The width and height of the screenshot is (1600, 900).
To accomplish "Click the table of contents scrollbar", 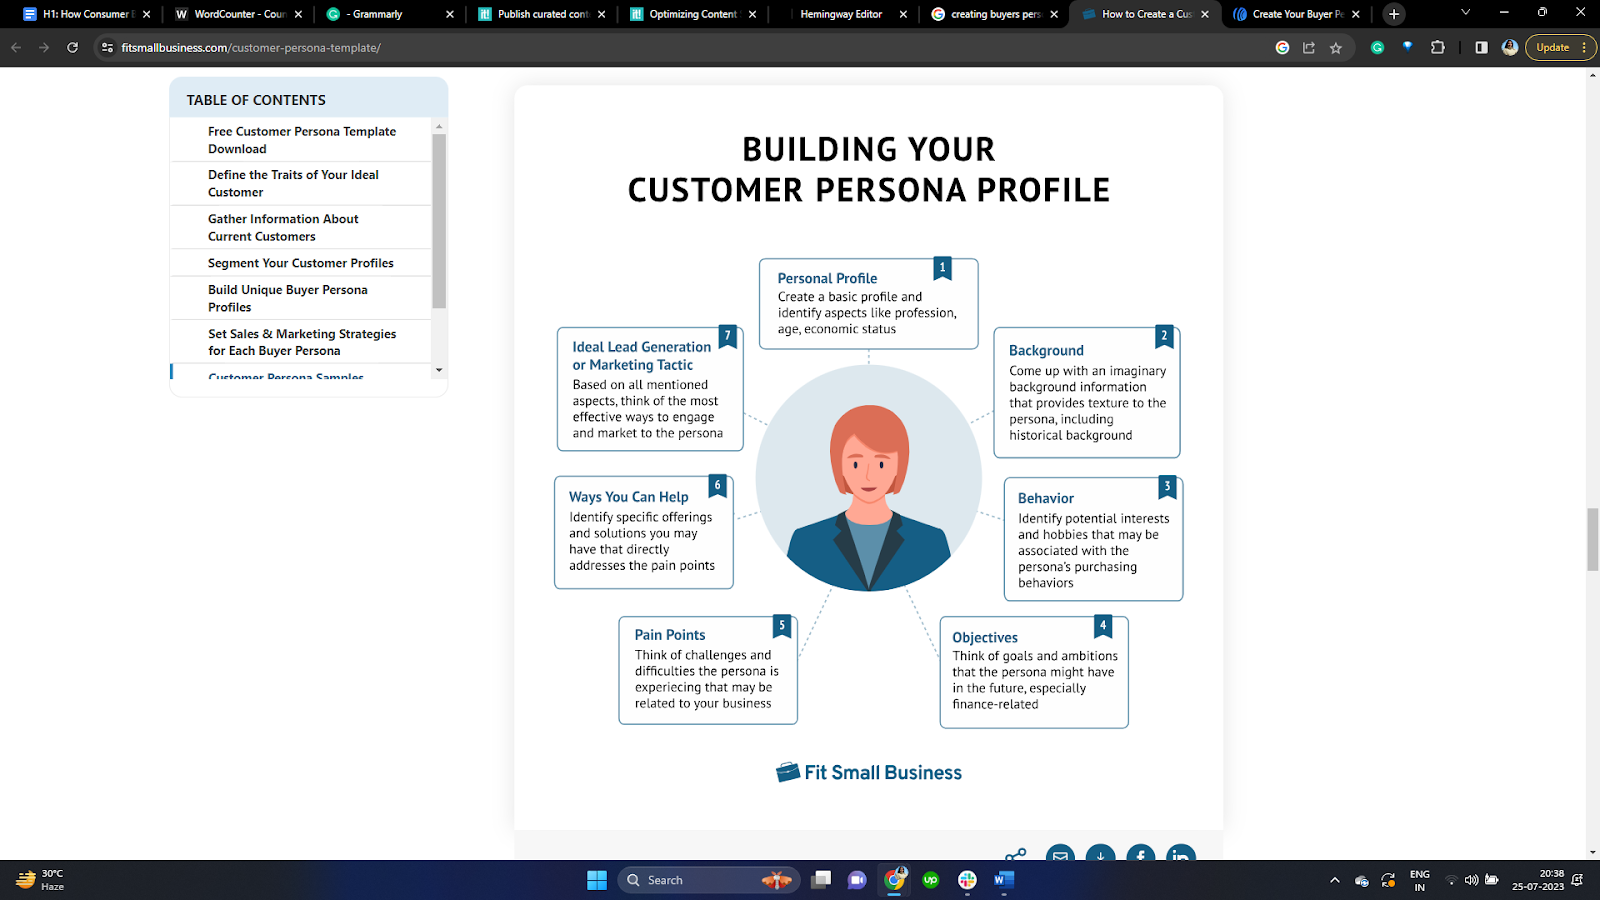I will pos(439,220).
